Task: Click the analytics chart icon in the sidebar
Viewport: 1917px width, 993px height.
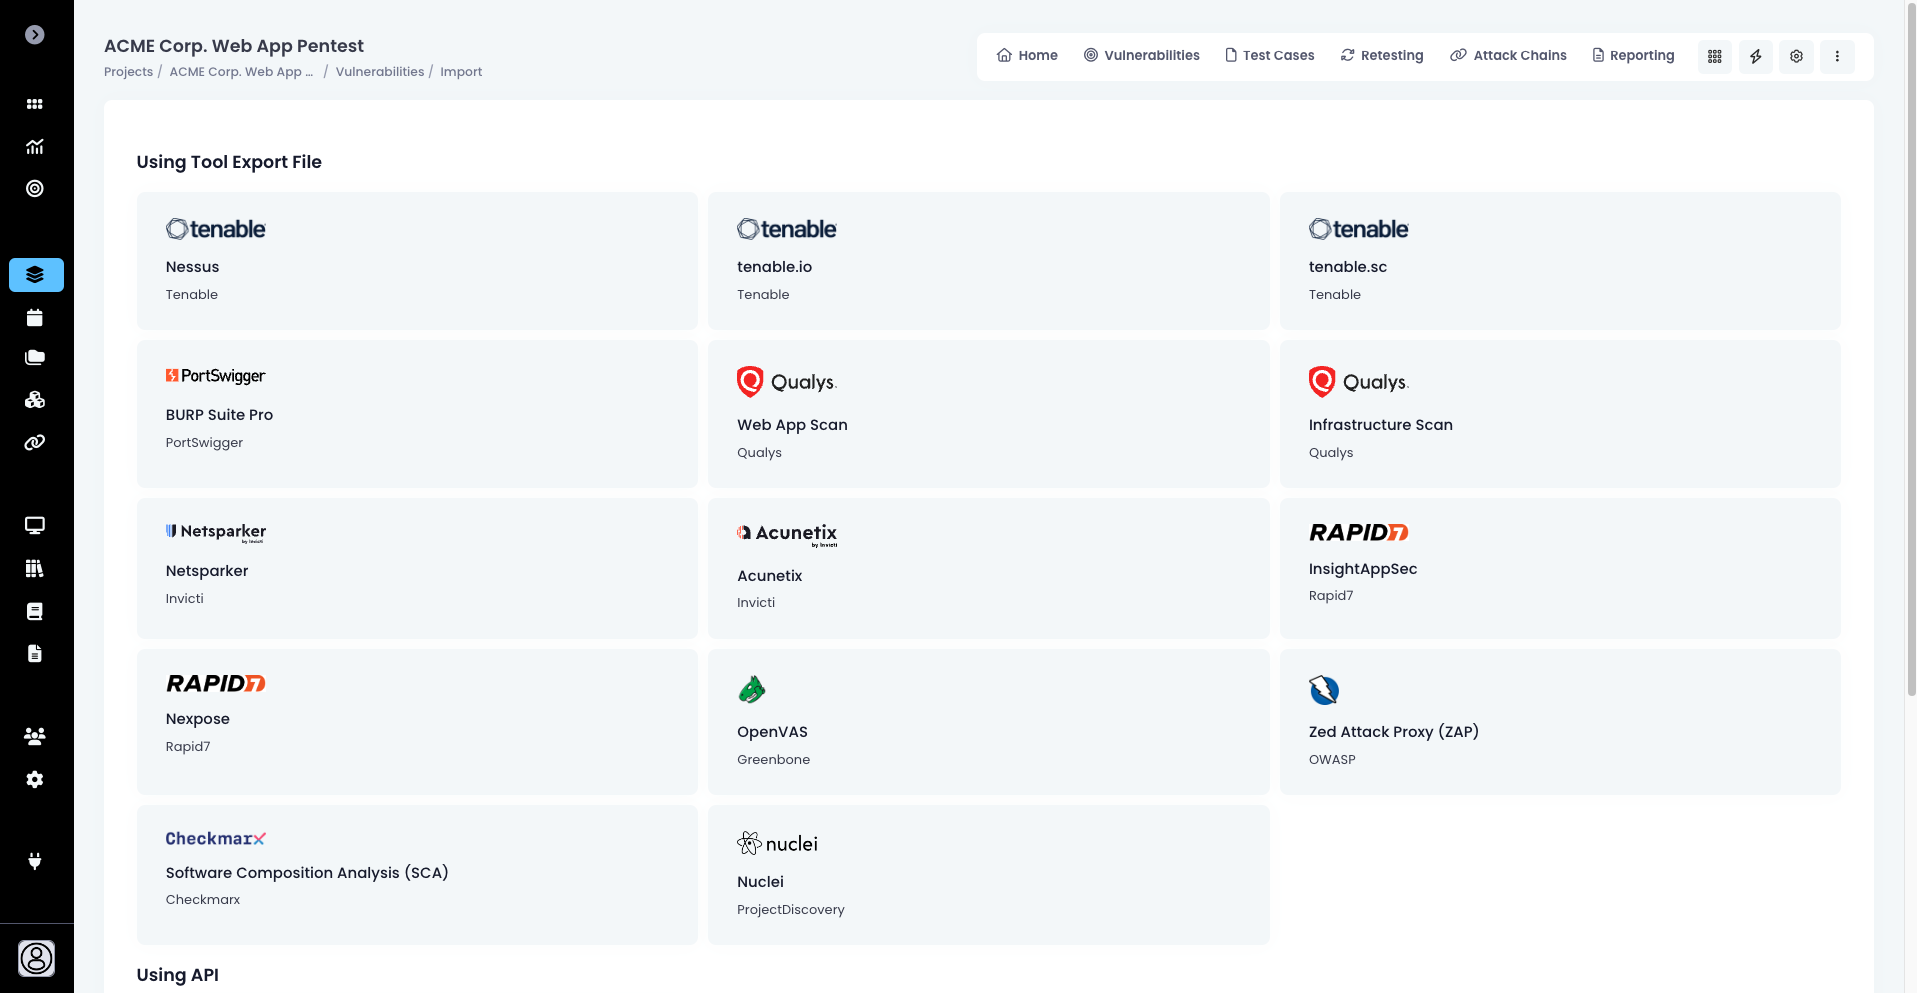Action: [x=35, y=147]
